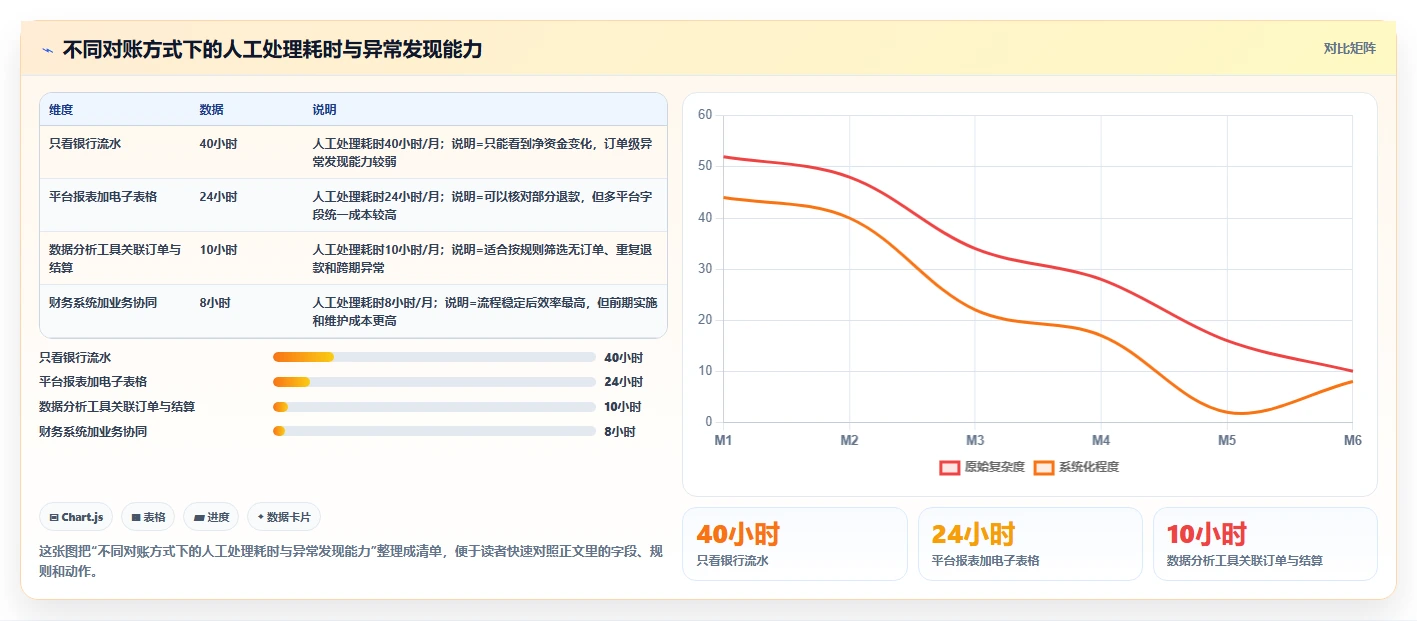Click the 30 value on the y-axis

coord(705,269)
